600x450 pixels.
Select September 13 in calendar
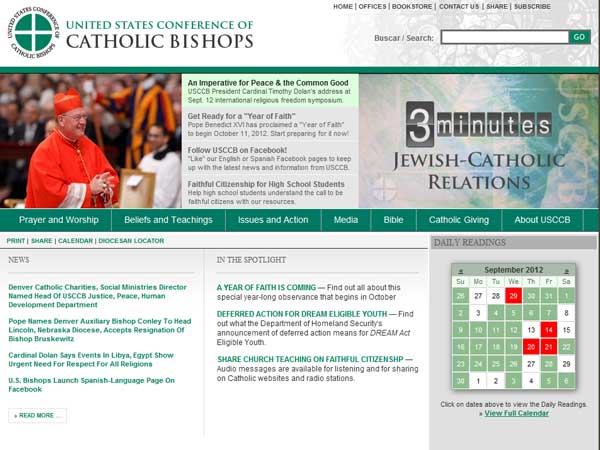click(x=531, y=330)
